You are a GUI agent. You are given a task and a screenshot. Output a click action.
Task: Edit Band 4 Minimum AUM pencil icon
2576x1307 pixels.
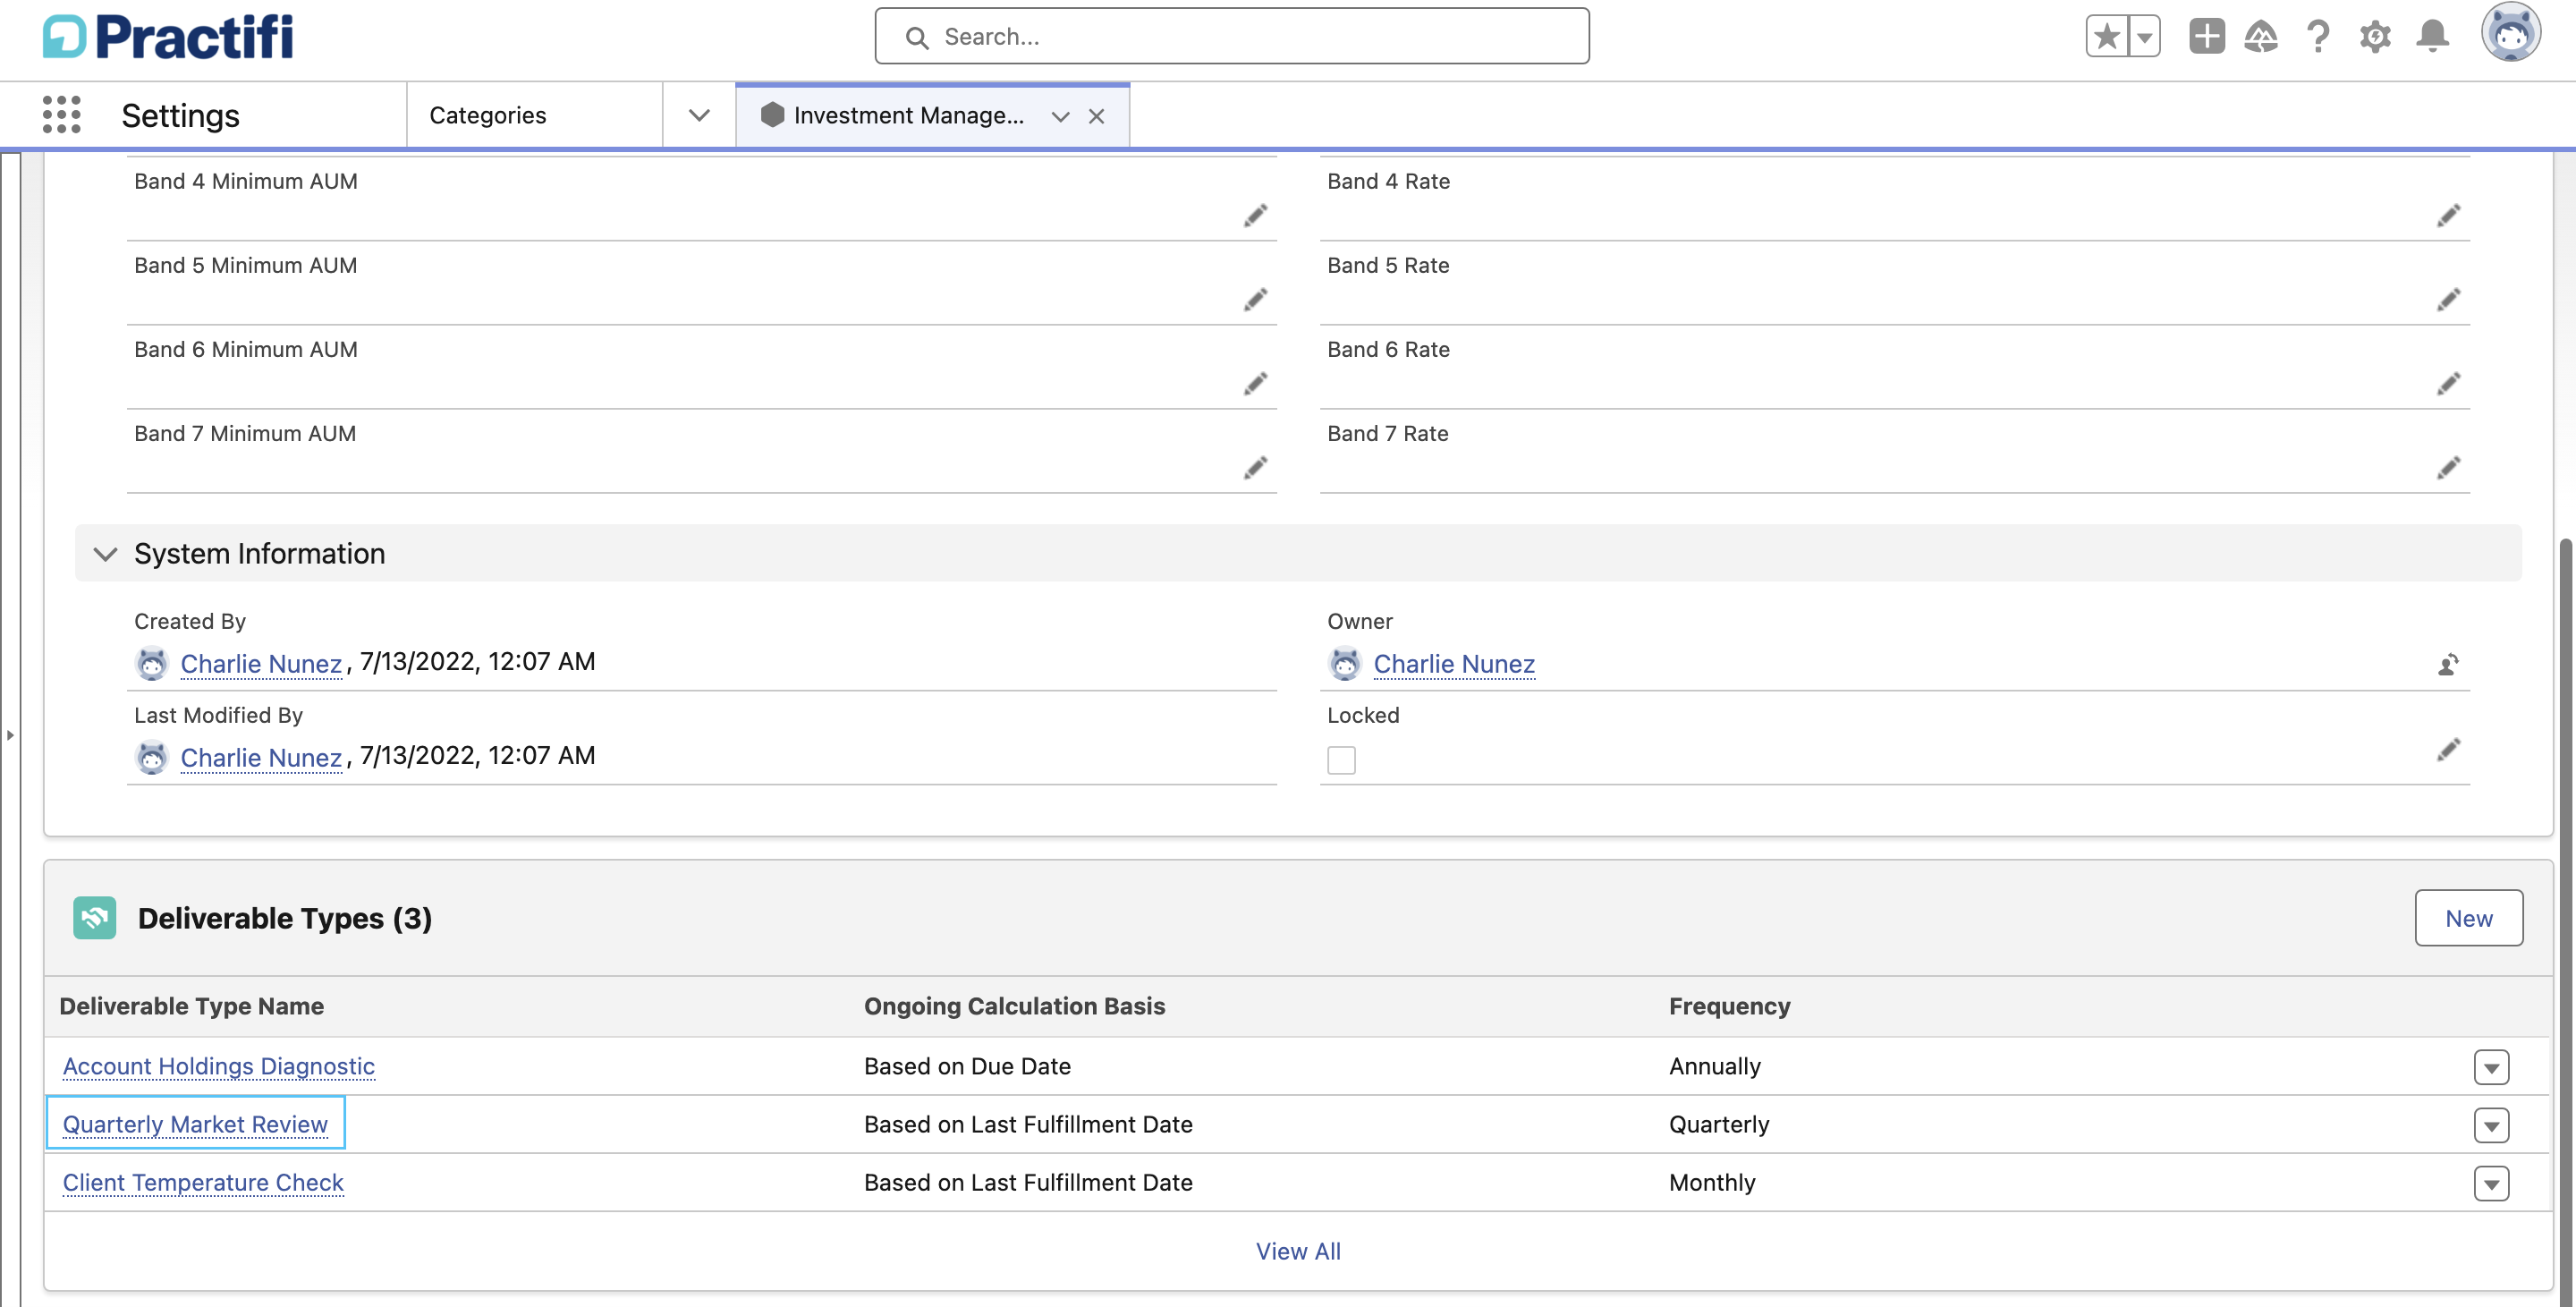pyautogui.click(x=1255, y=215)
